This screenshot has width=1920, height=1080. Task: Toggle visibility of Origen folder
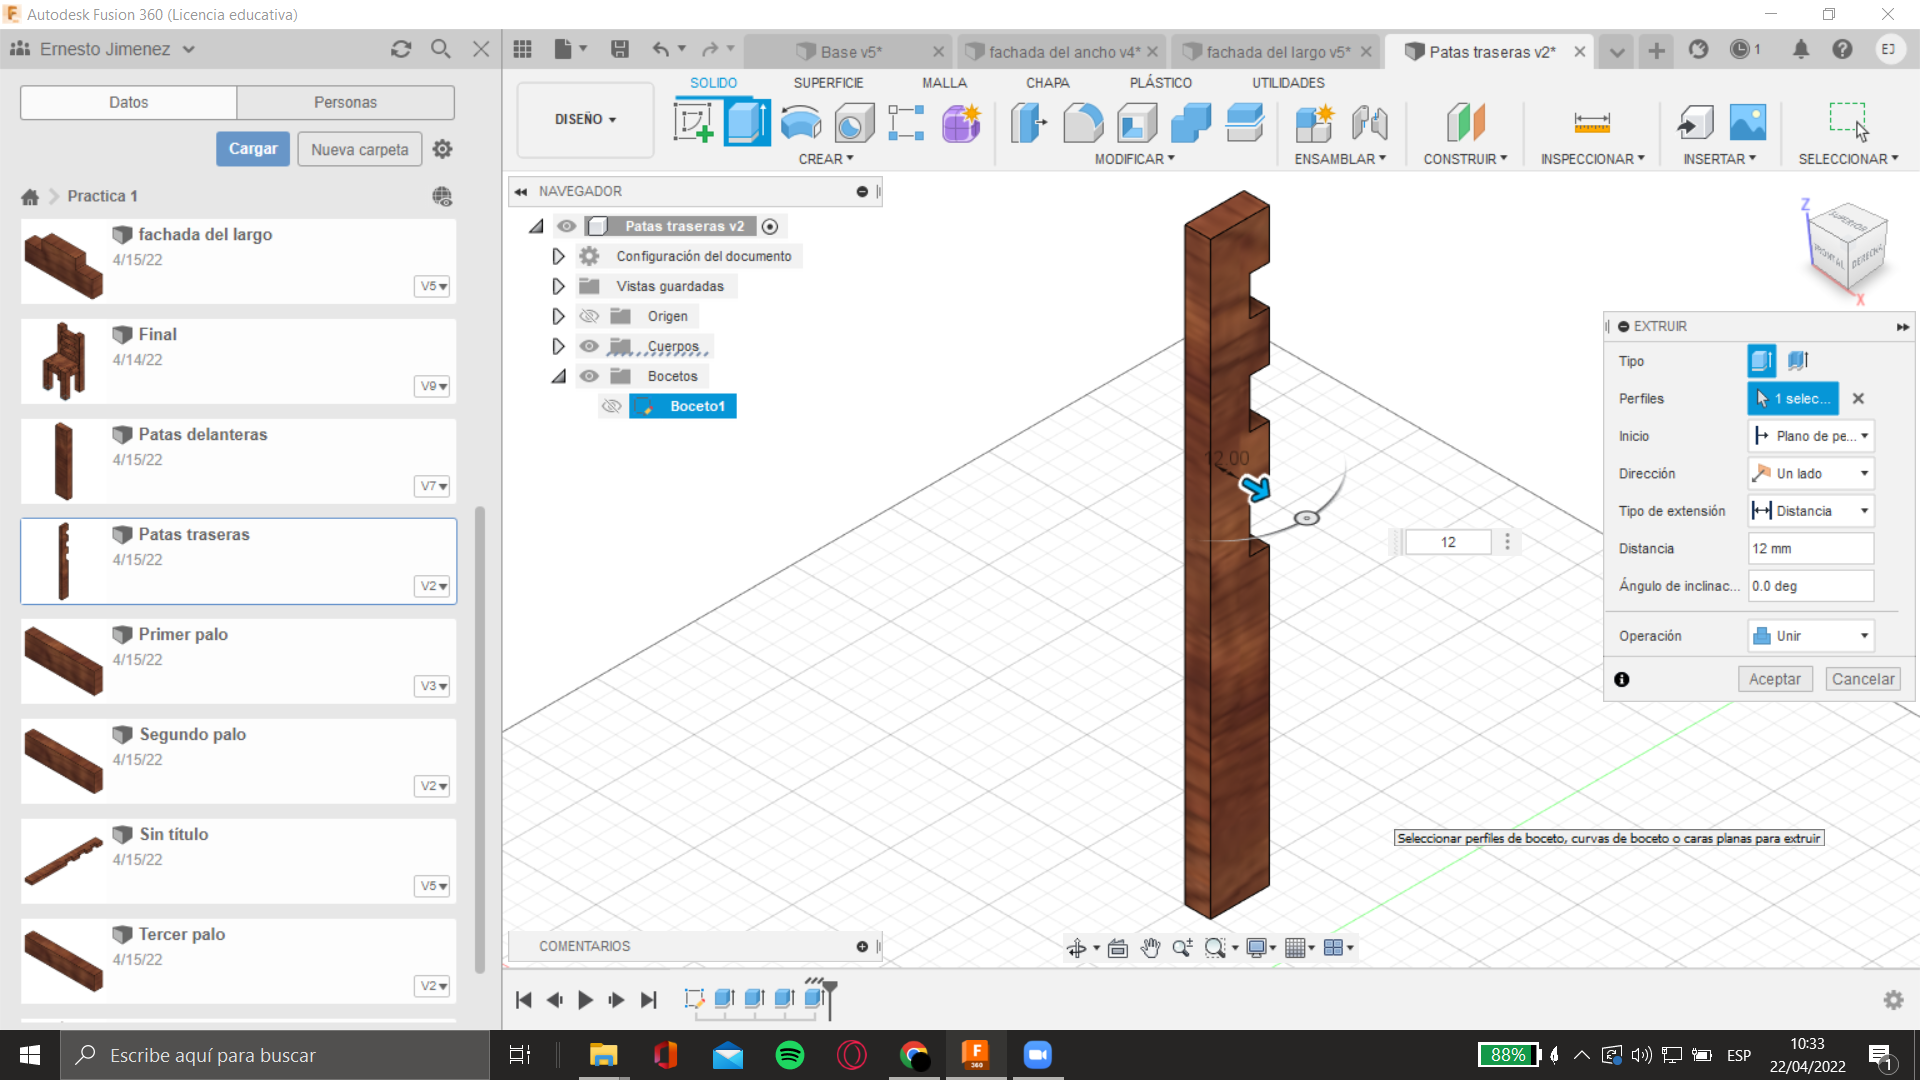[589, 316]
